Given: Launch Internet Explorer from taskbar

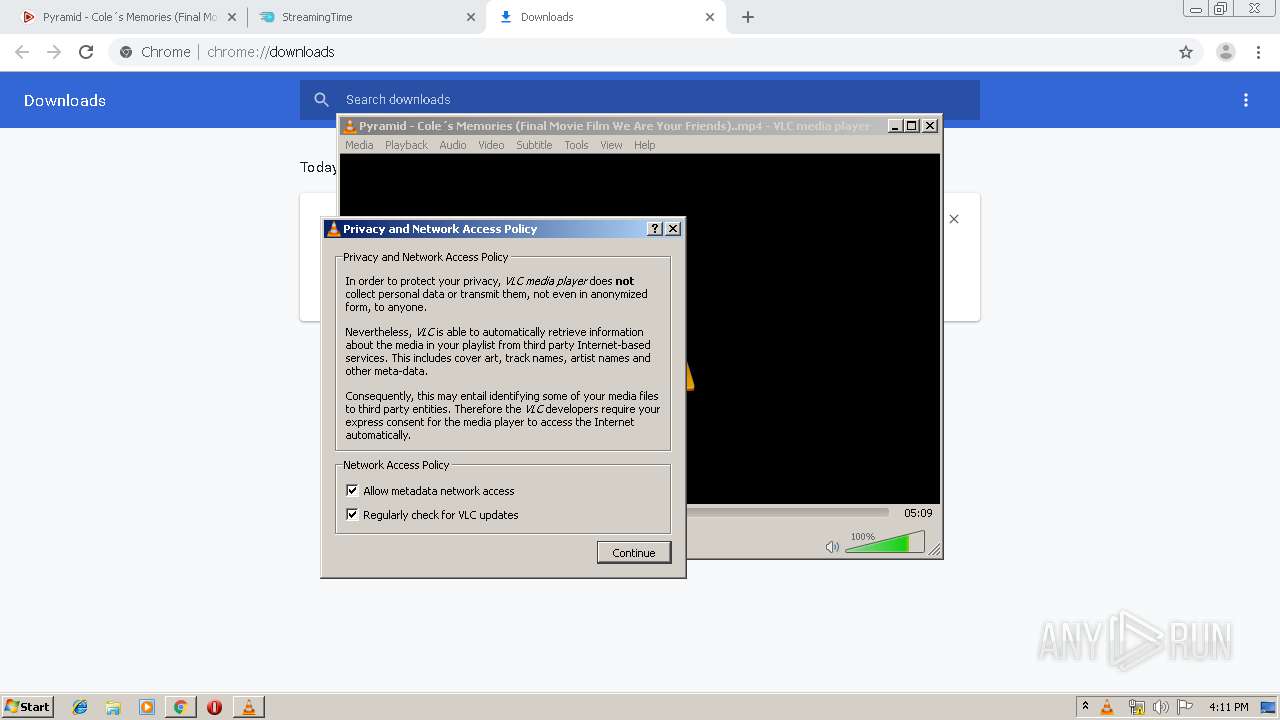Looking at the screenshot, I should click(80, 707).
